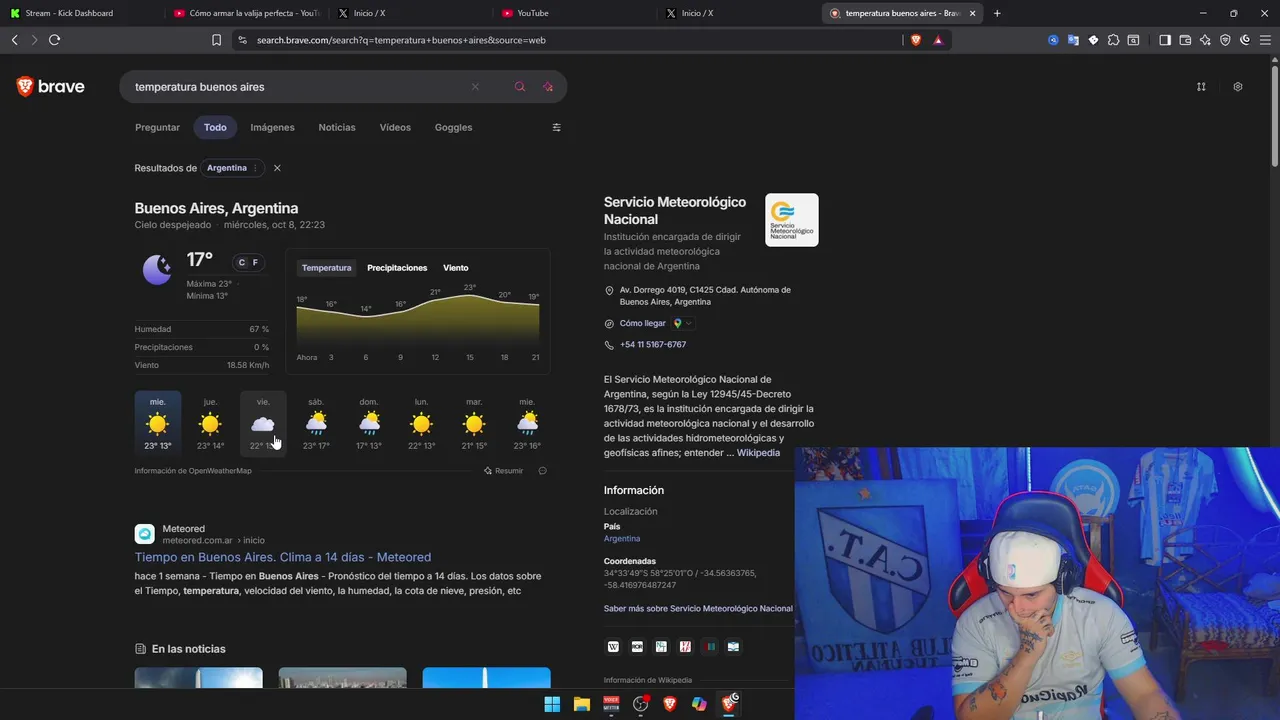This screenshot has height=720, width=1280.
Task: Open the extensions puzzle piece menu
Action: [x=1113, y=40]
